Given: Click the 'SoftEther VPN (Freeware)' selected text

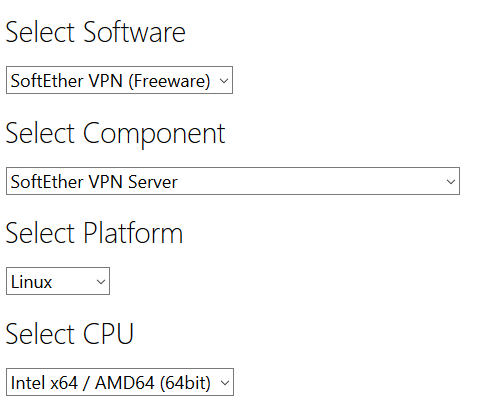Looking at the screenshot, I should tap(110, 81).
